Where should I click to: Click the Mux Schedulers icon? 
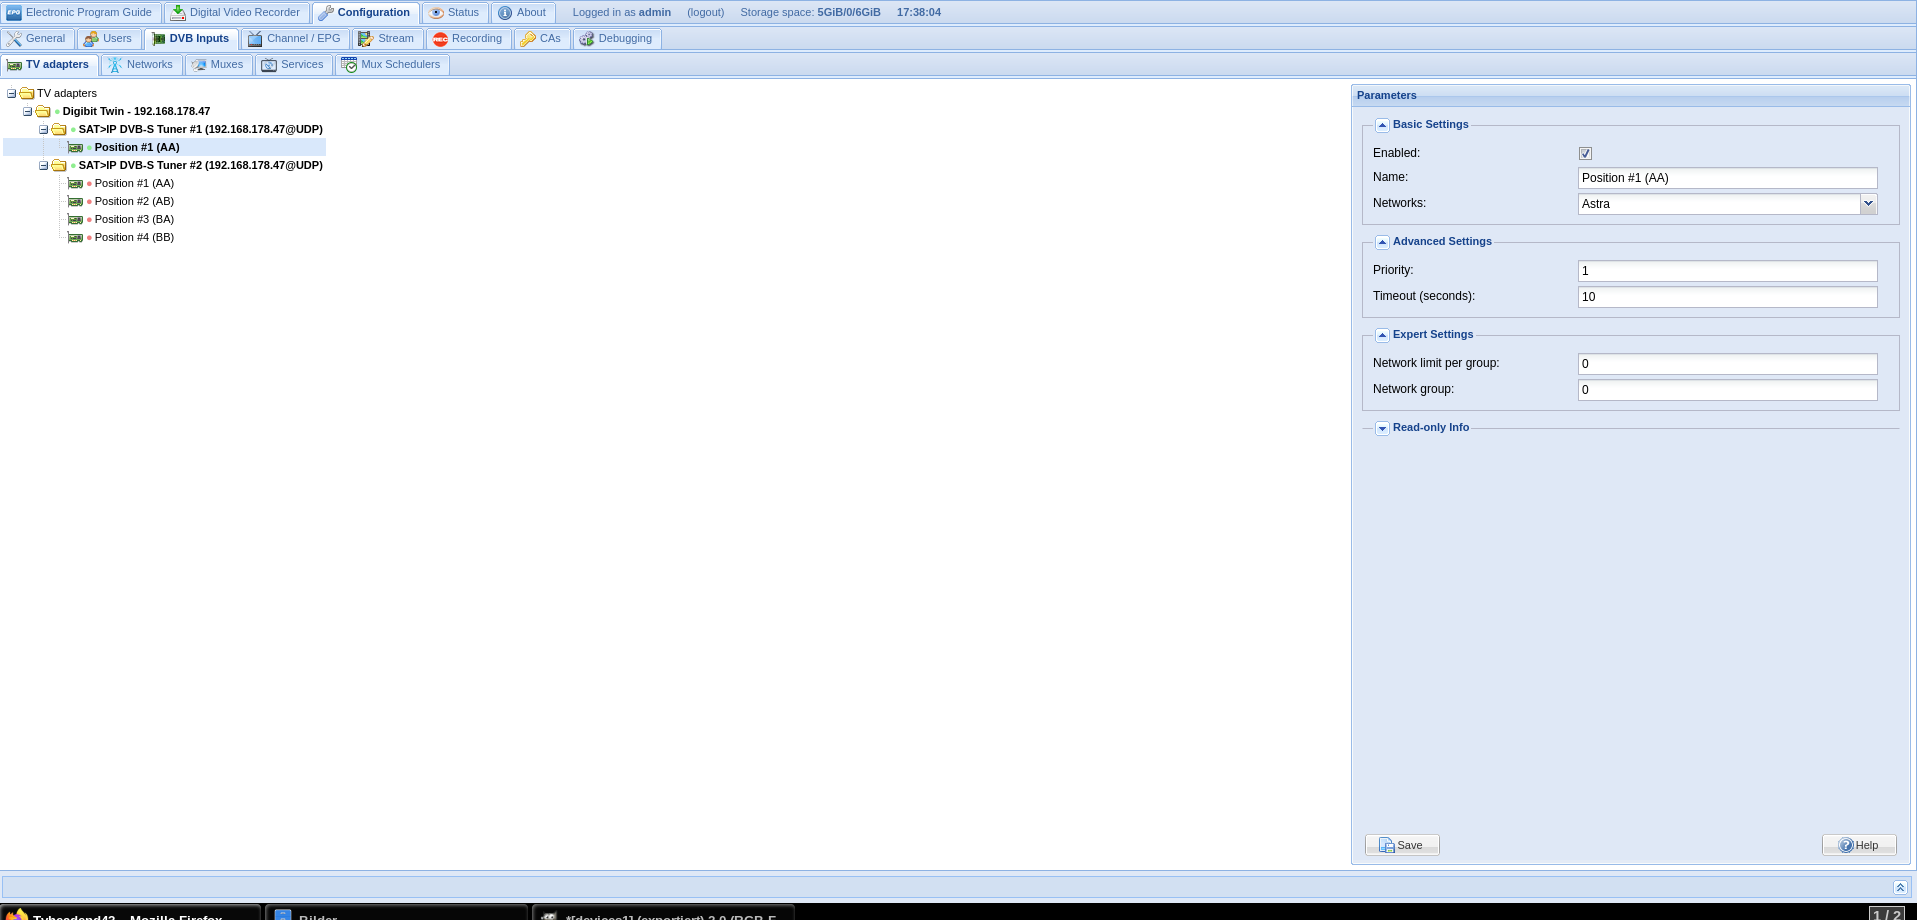pos(349,65)
